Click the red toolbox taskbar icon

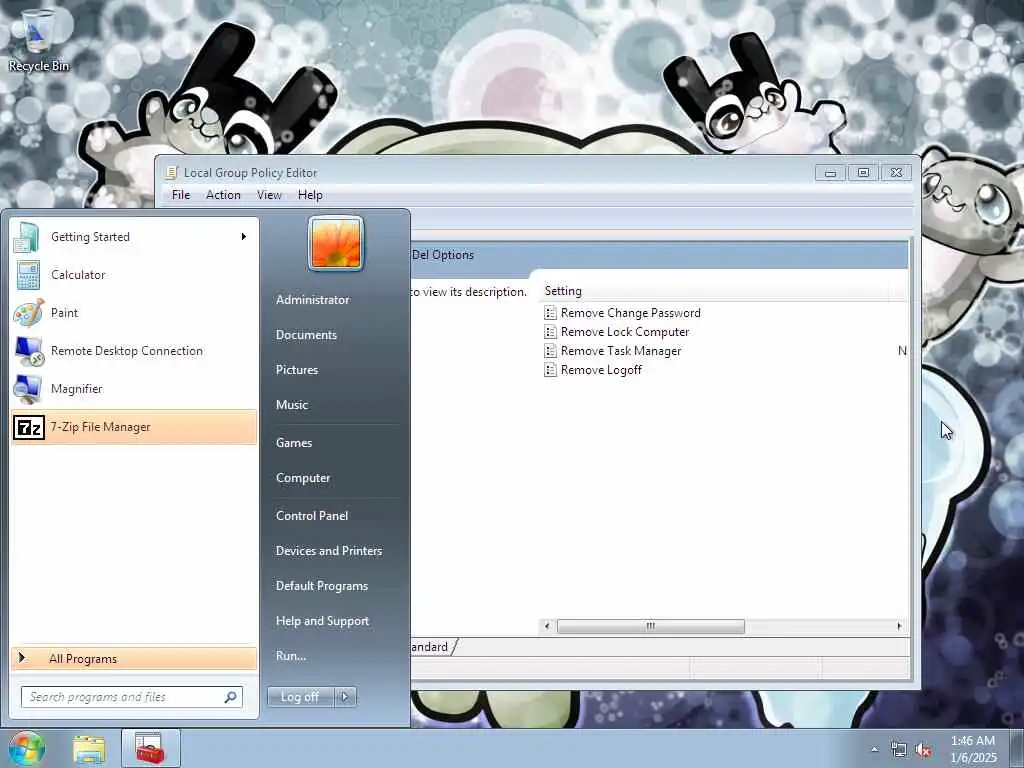150,749
